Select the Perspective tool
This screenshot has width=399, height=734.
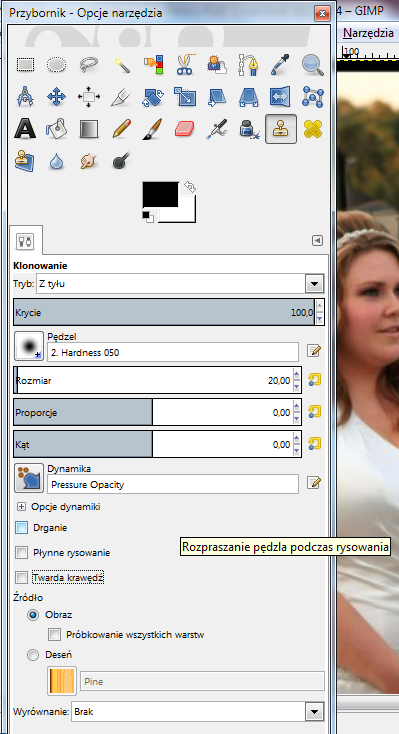click(x=249, y=97)
